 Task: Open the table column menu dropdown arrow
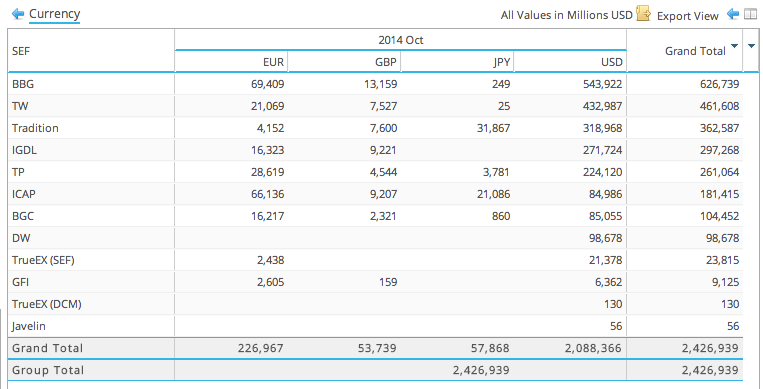[x=751, y=46]
